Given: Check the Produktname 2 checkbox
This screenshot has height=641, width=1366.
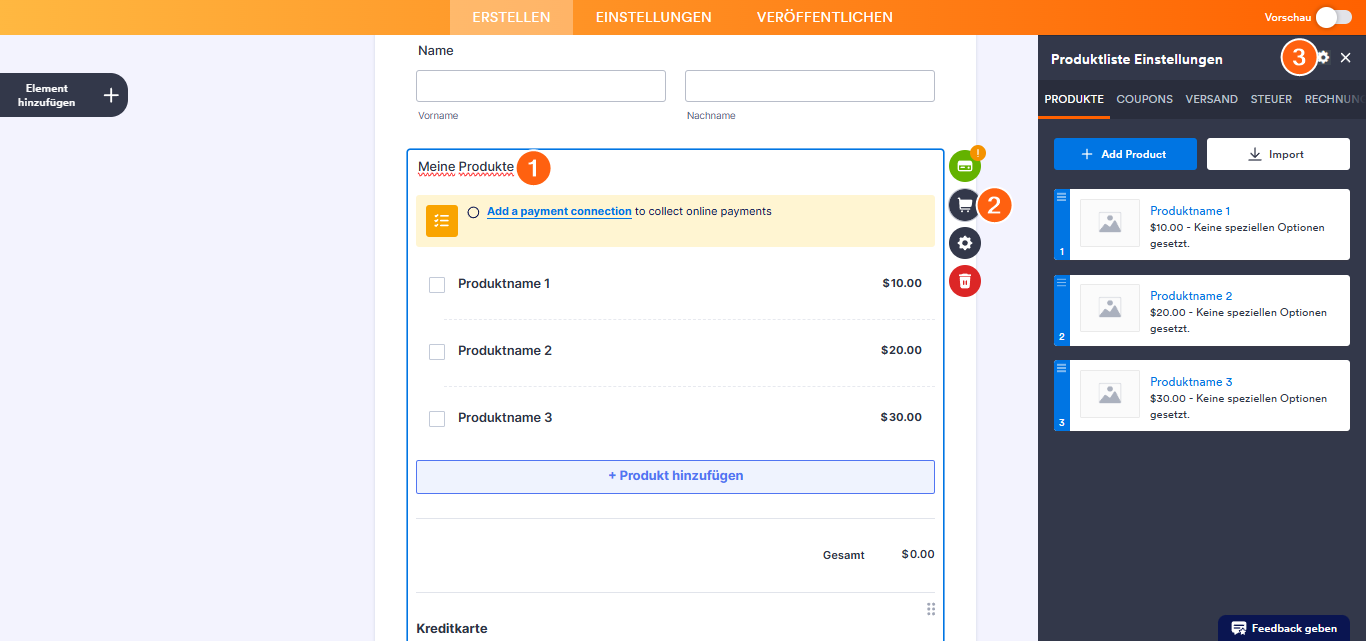Looking at the screenshot, I should pyautogui.click(x=437, y=351).
